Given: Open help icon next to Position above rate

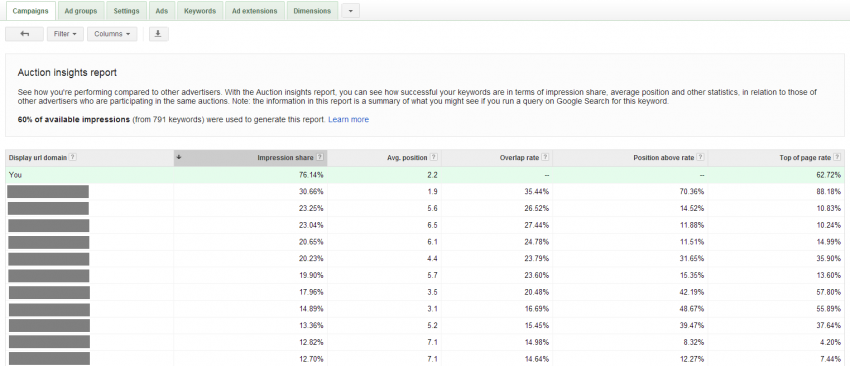Looking at the screenshot, I should click(x=700, y=157).
